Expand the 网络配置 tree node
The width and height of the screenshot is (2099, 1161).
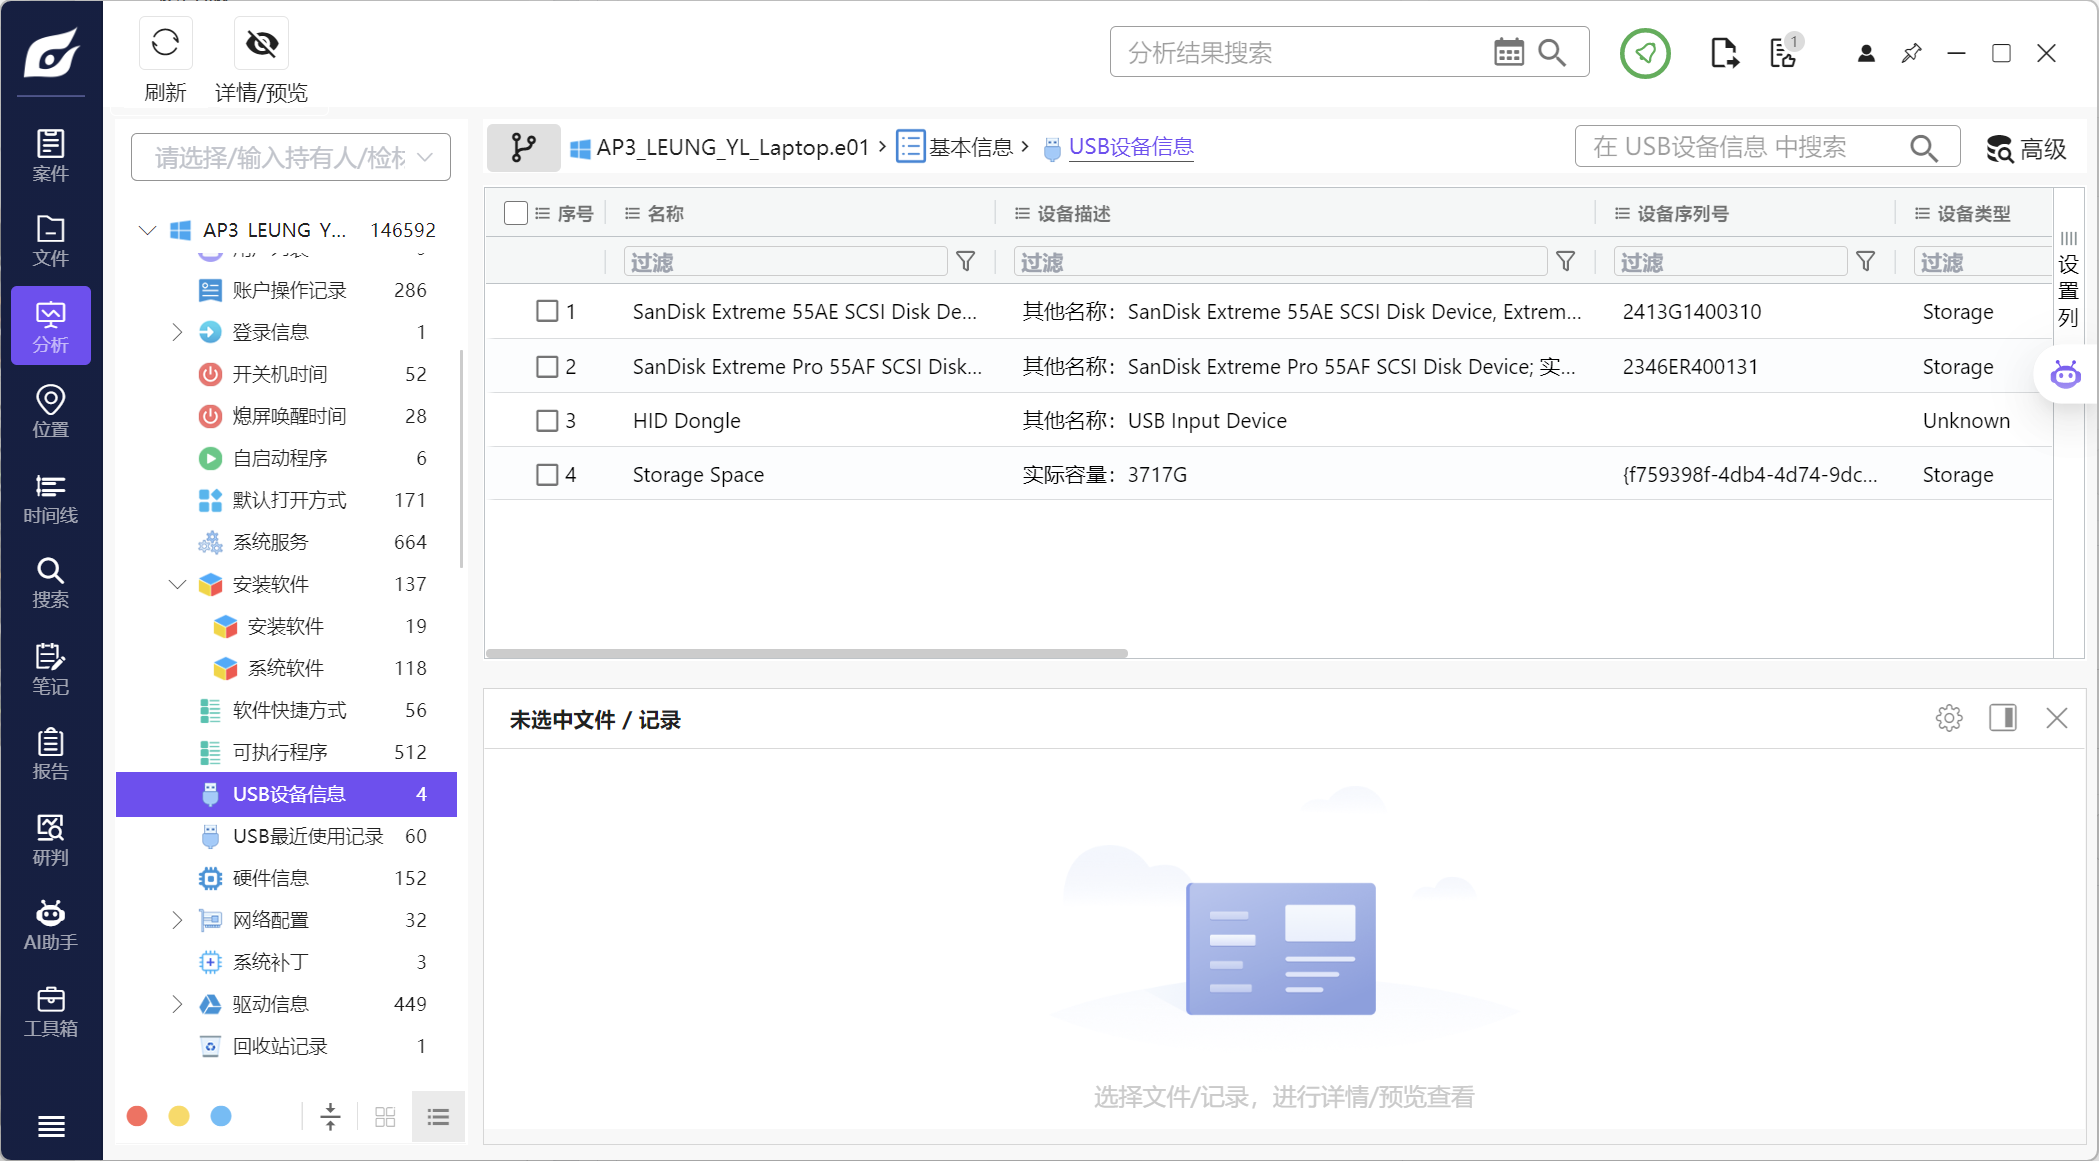pyautogui.click(x=177, y=920)
